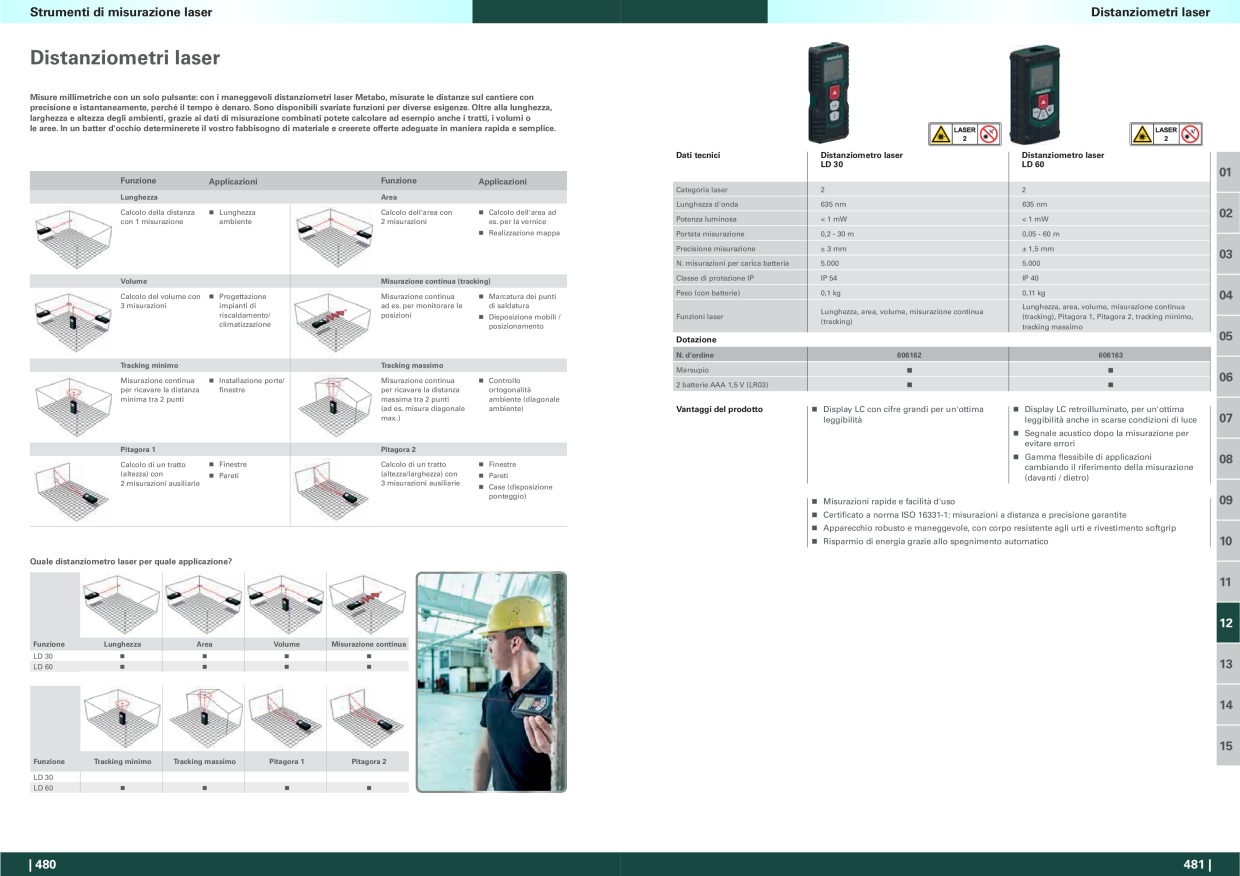The height and width of the screenshot is (876, 1240).
Task: Click 'Classe di protezione IP' row label
Action: tap(715, 278)
